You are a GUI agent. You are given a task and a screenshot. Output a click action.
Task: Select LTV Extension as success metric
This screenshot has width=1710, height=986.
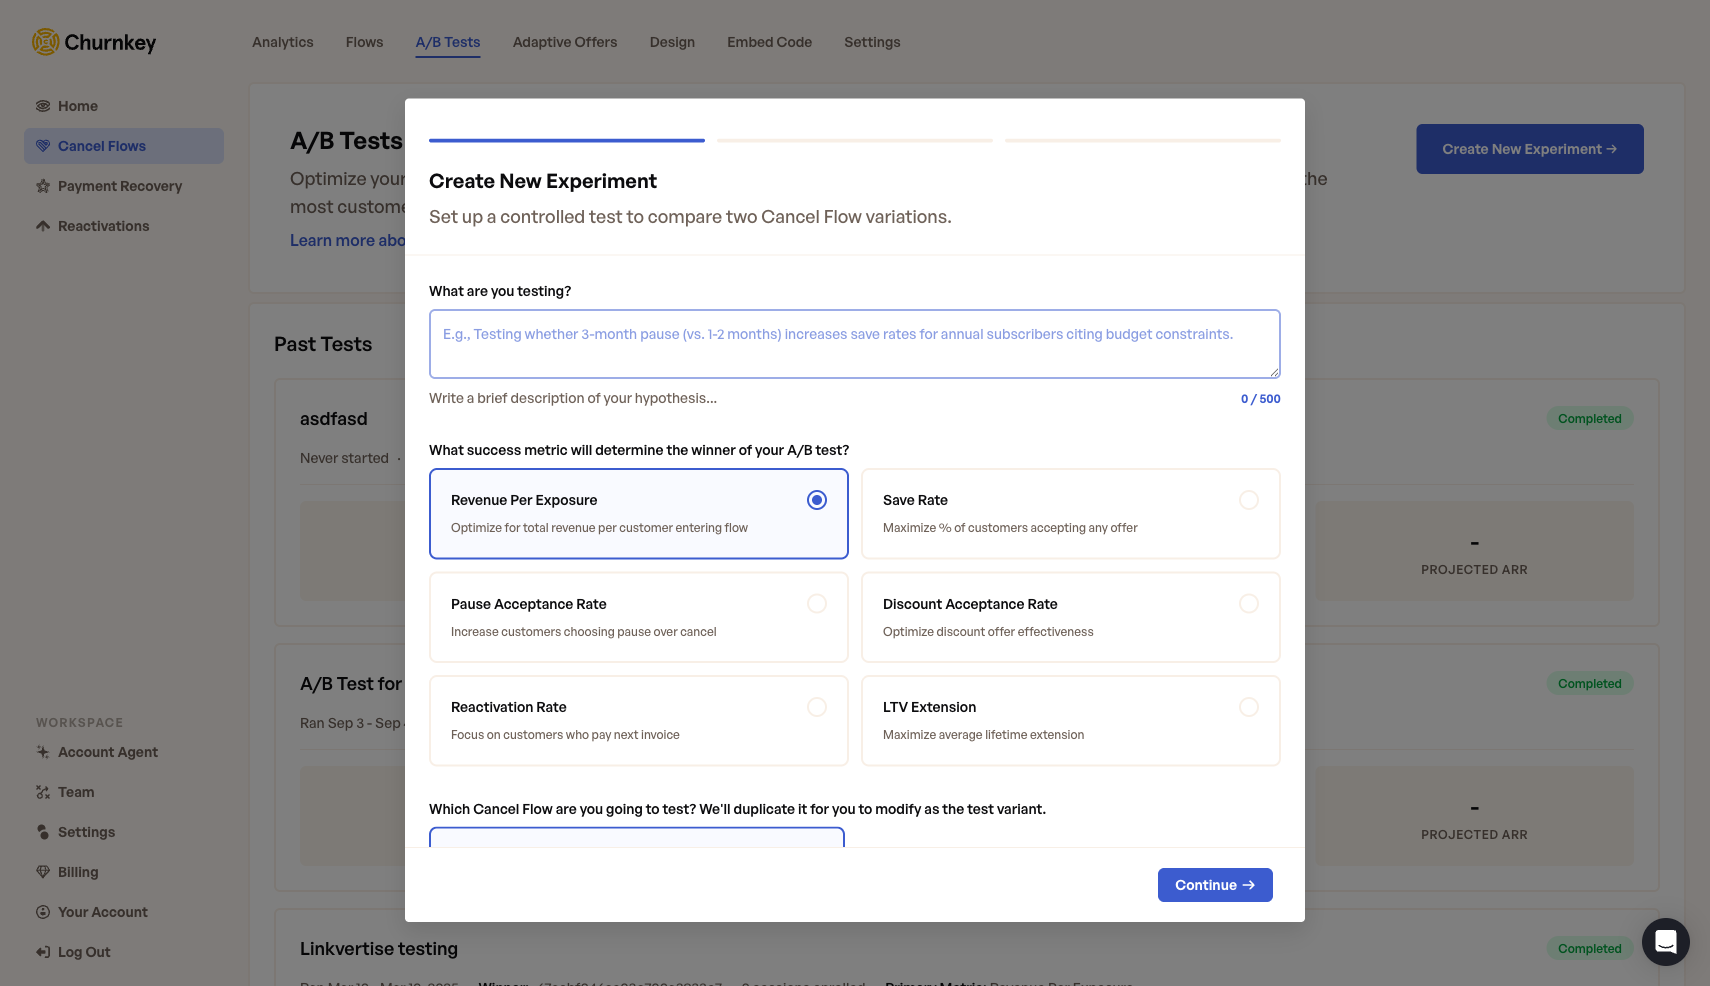point(1070,720)
